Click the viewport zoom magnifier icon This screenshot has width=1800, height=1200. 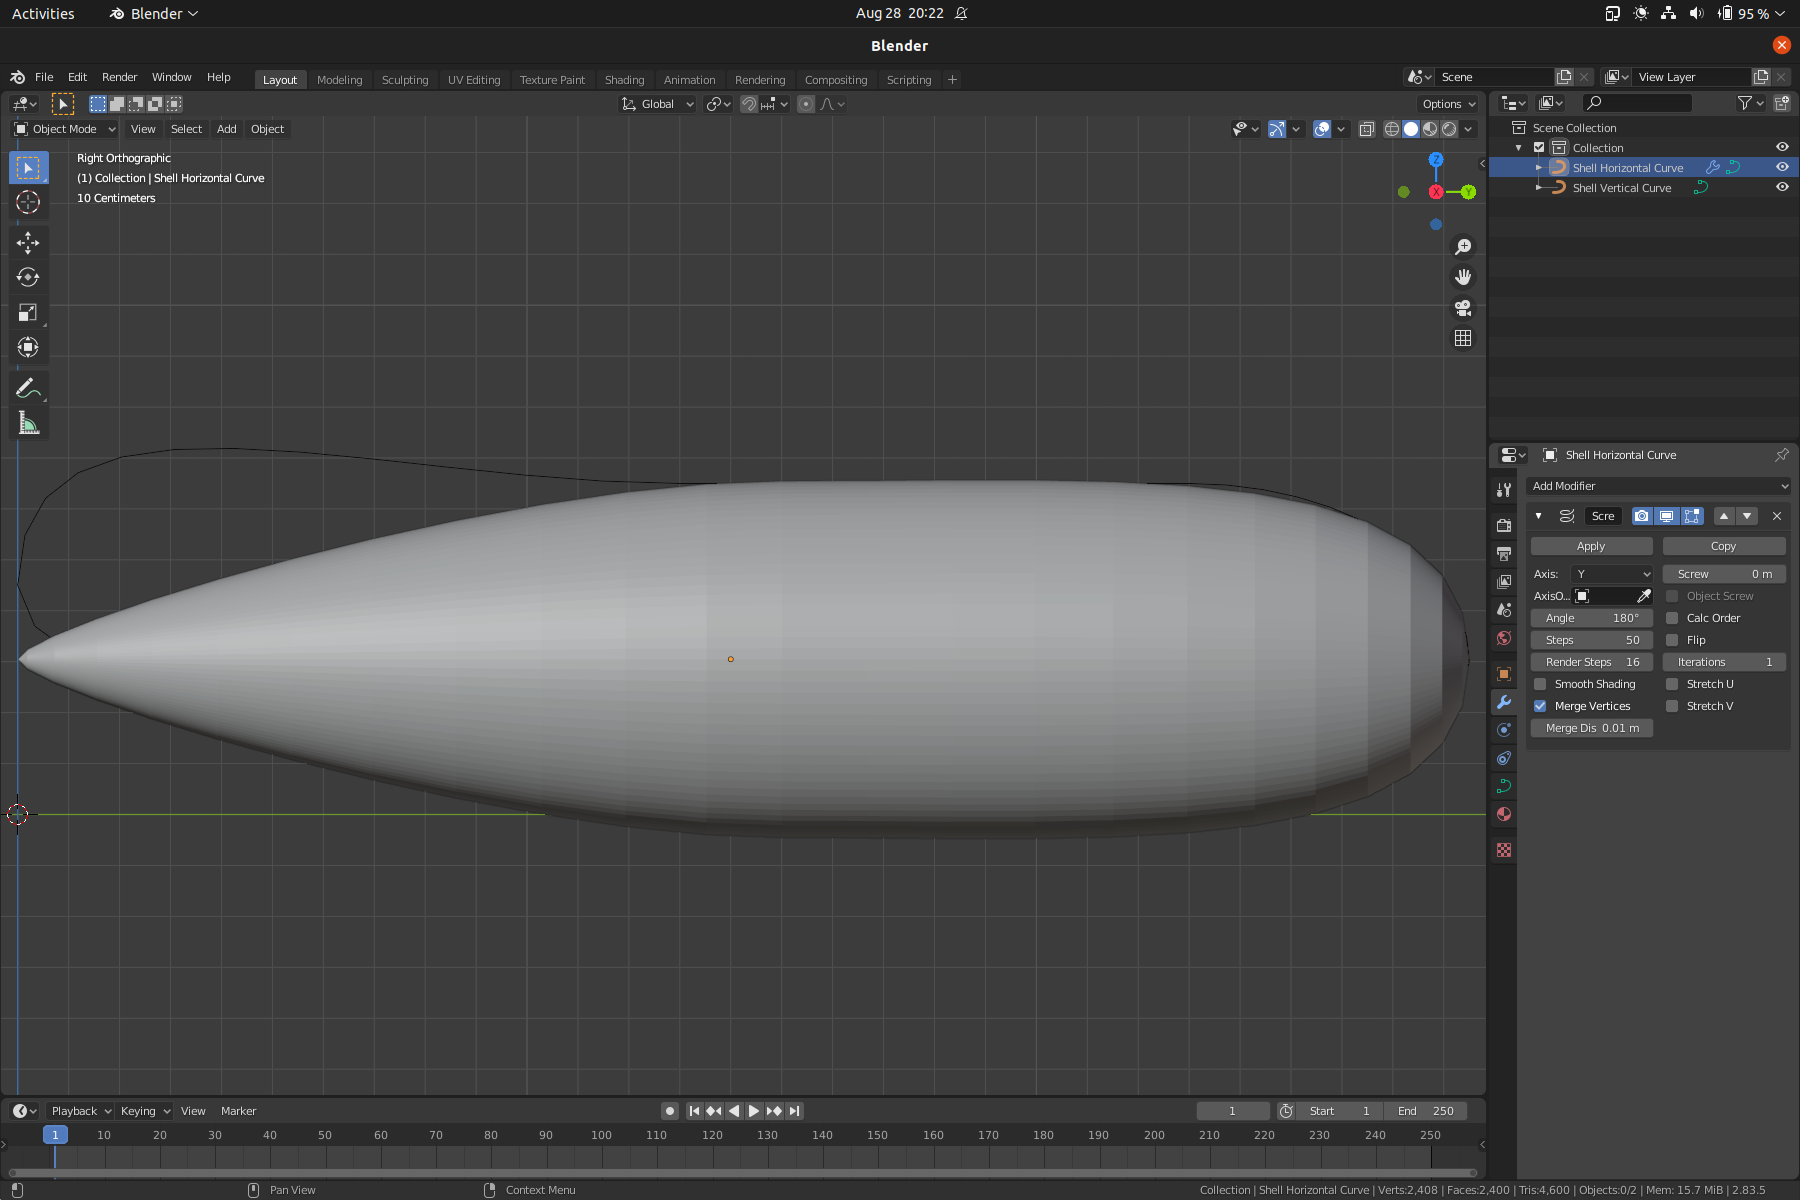click(1463, 247)
